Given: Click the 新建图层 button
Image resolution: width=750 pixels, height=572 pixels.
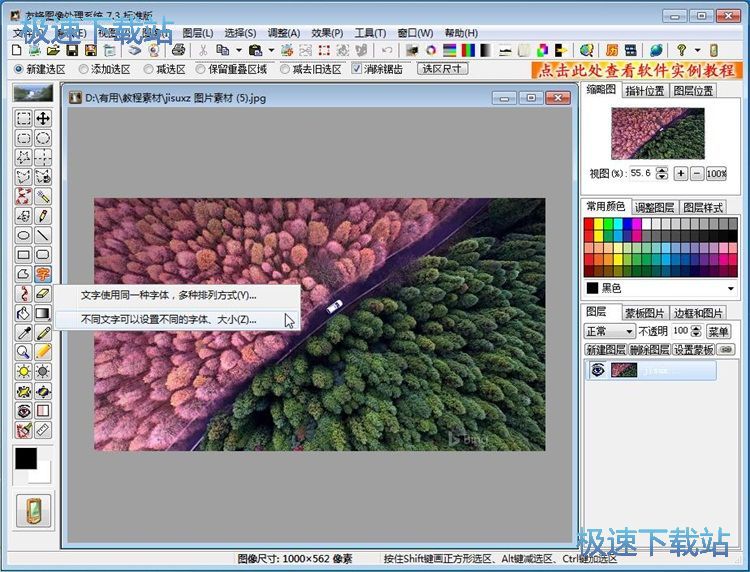Looking at the screenshot, I should (x=604, y=350).
